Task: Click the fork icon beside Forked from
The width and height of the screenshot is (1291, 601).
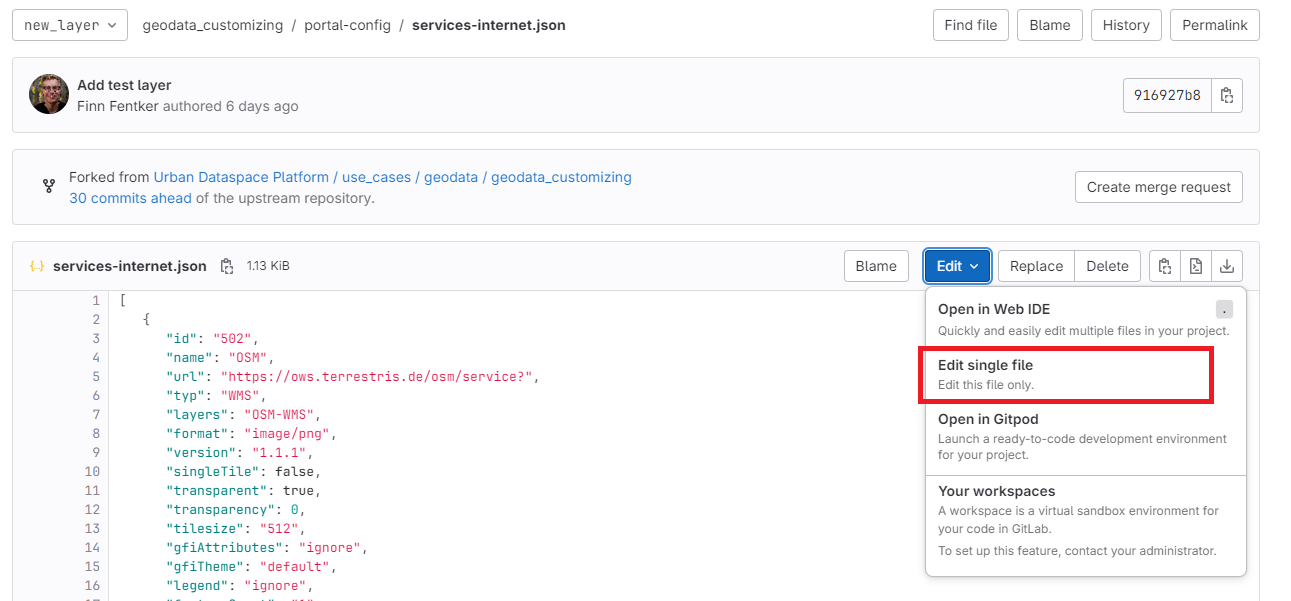Action: [x=48, y=186]
